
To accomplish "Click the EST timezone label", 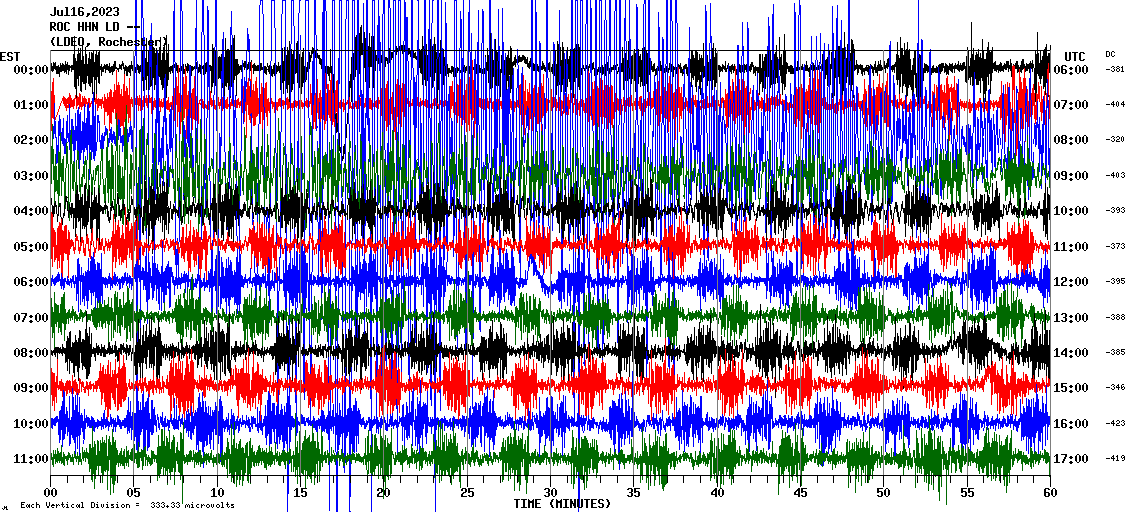I will click(10, 56).
